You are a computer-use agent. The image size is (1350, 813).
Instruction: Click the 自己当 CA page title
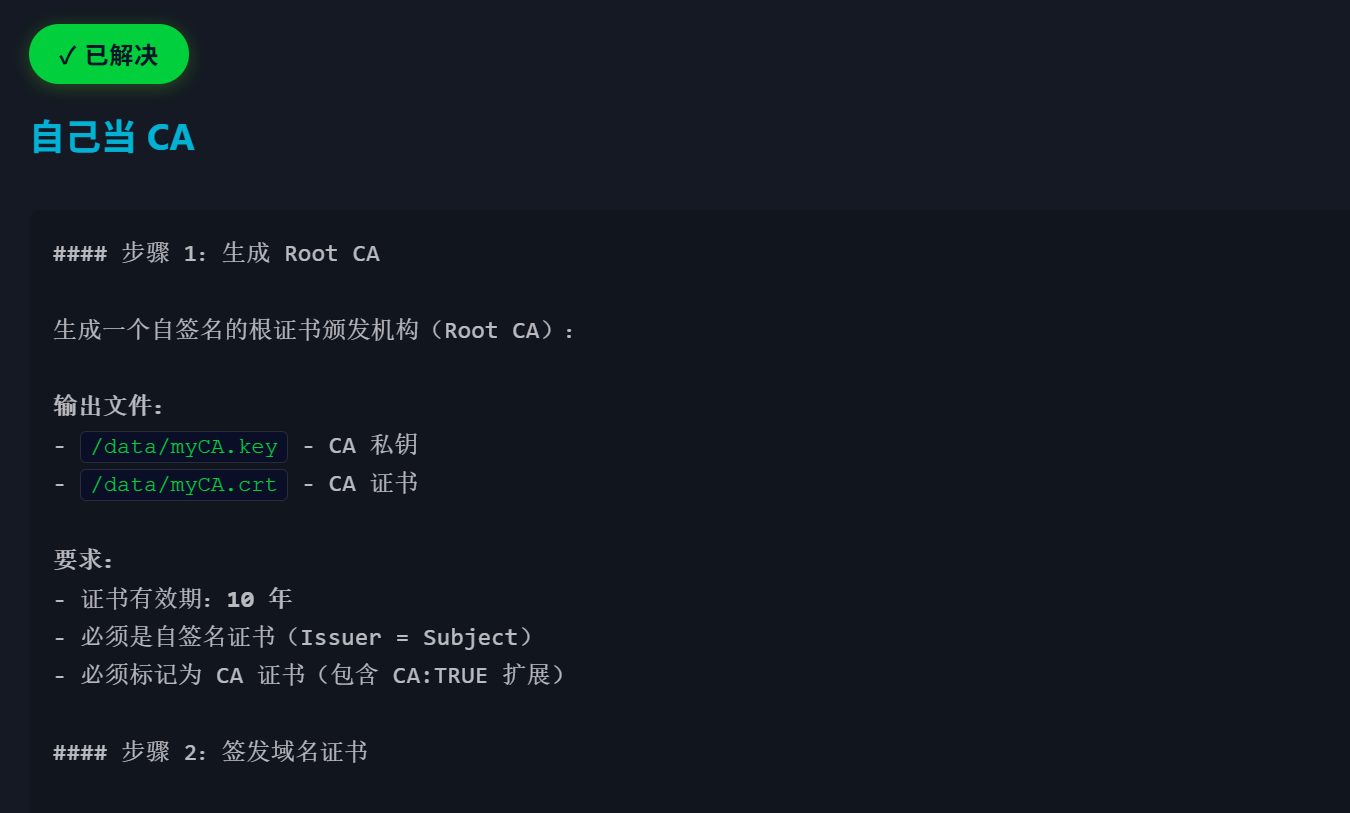[112, 137]
